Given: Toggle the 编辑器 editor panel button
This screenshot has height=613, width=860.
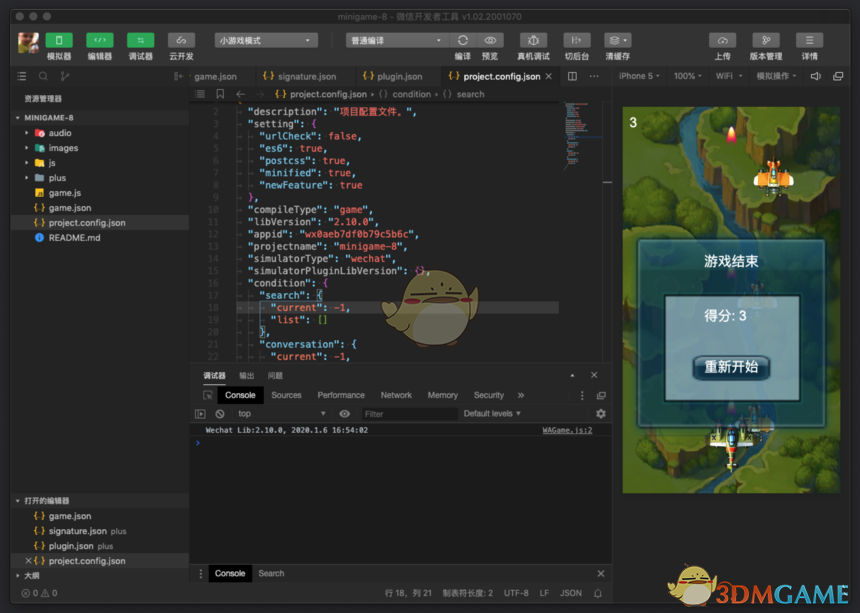Looking at the screenshot, I should (x=100, y=40).
